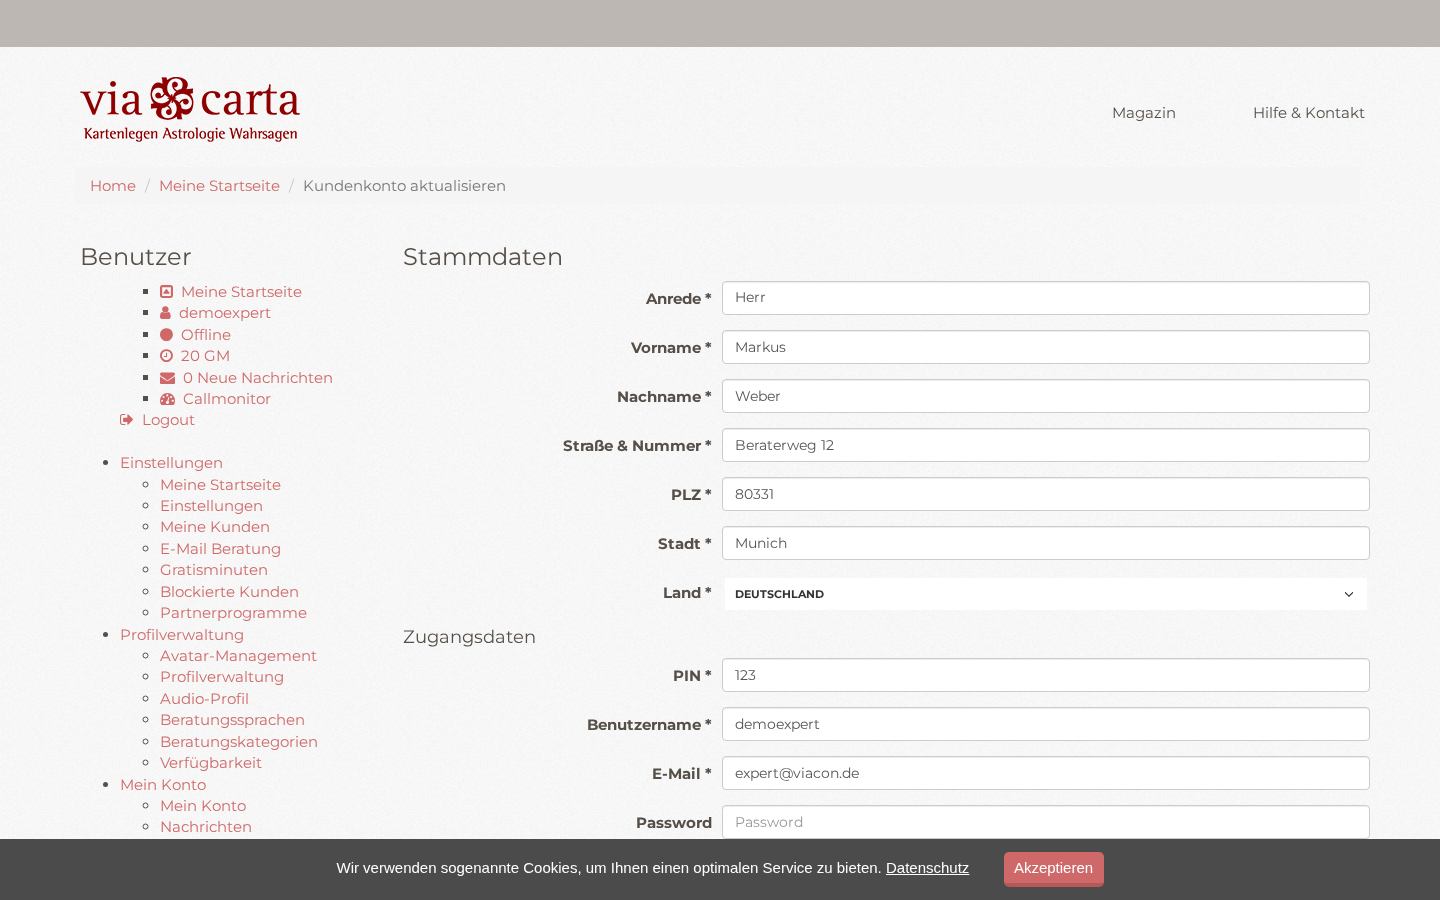Image resolution: width=1440 pixels, height=900 pixels.
Task: Open Hilfe & Kontakt in top navigation
Action: tap(1308, 113)
